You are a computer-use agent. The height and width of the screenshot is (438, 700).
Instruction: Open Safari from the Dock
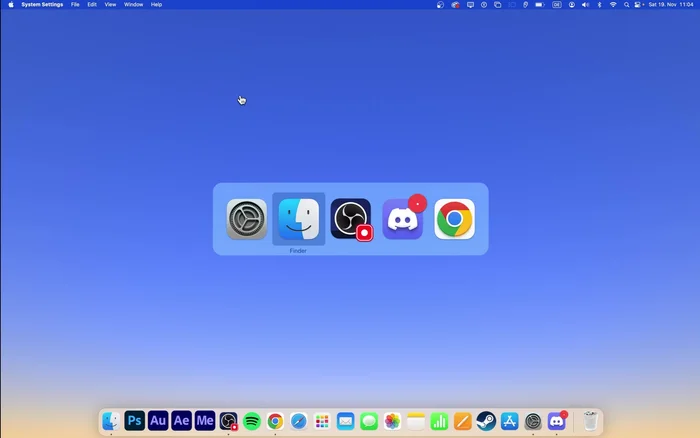coord(299,421)
